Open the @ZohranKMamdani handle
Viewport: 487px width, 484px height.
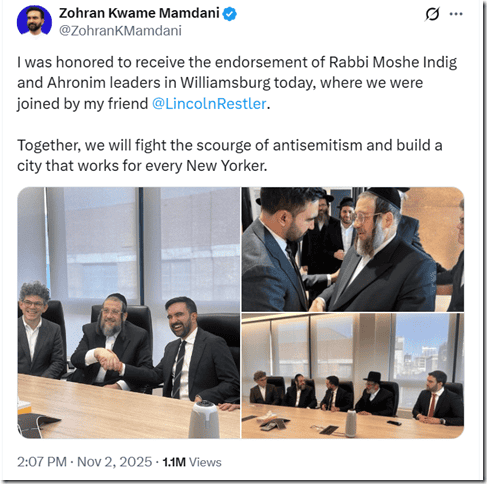(x=120, y=31)
